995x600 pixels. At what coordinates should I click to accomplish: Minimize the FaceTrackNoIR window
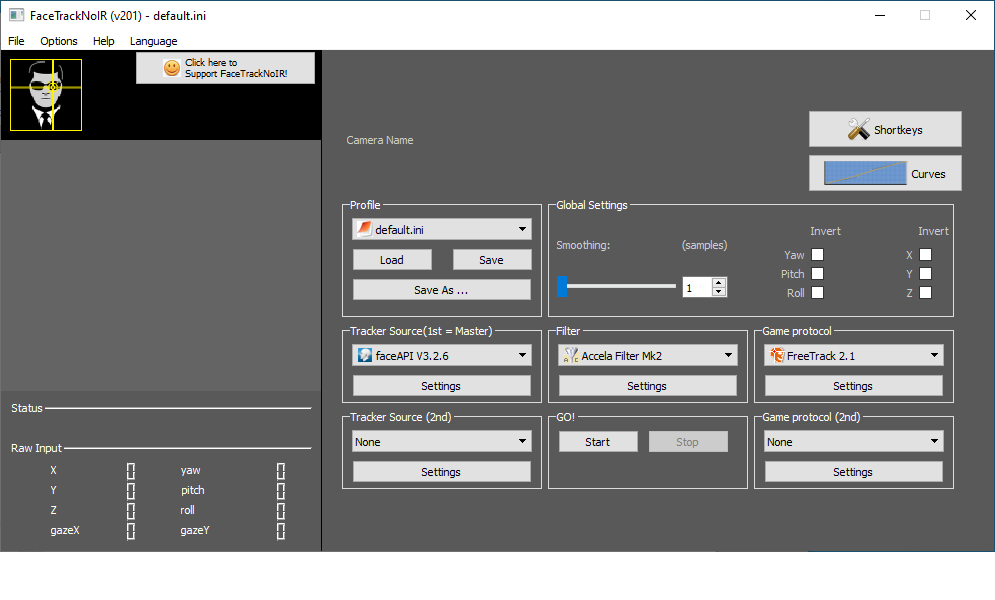click(880, 15)
